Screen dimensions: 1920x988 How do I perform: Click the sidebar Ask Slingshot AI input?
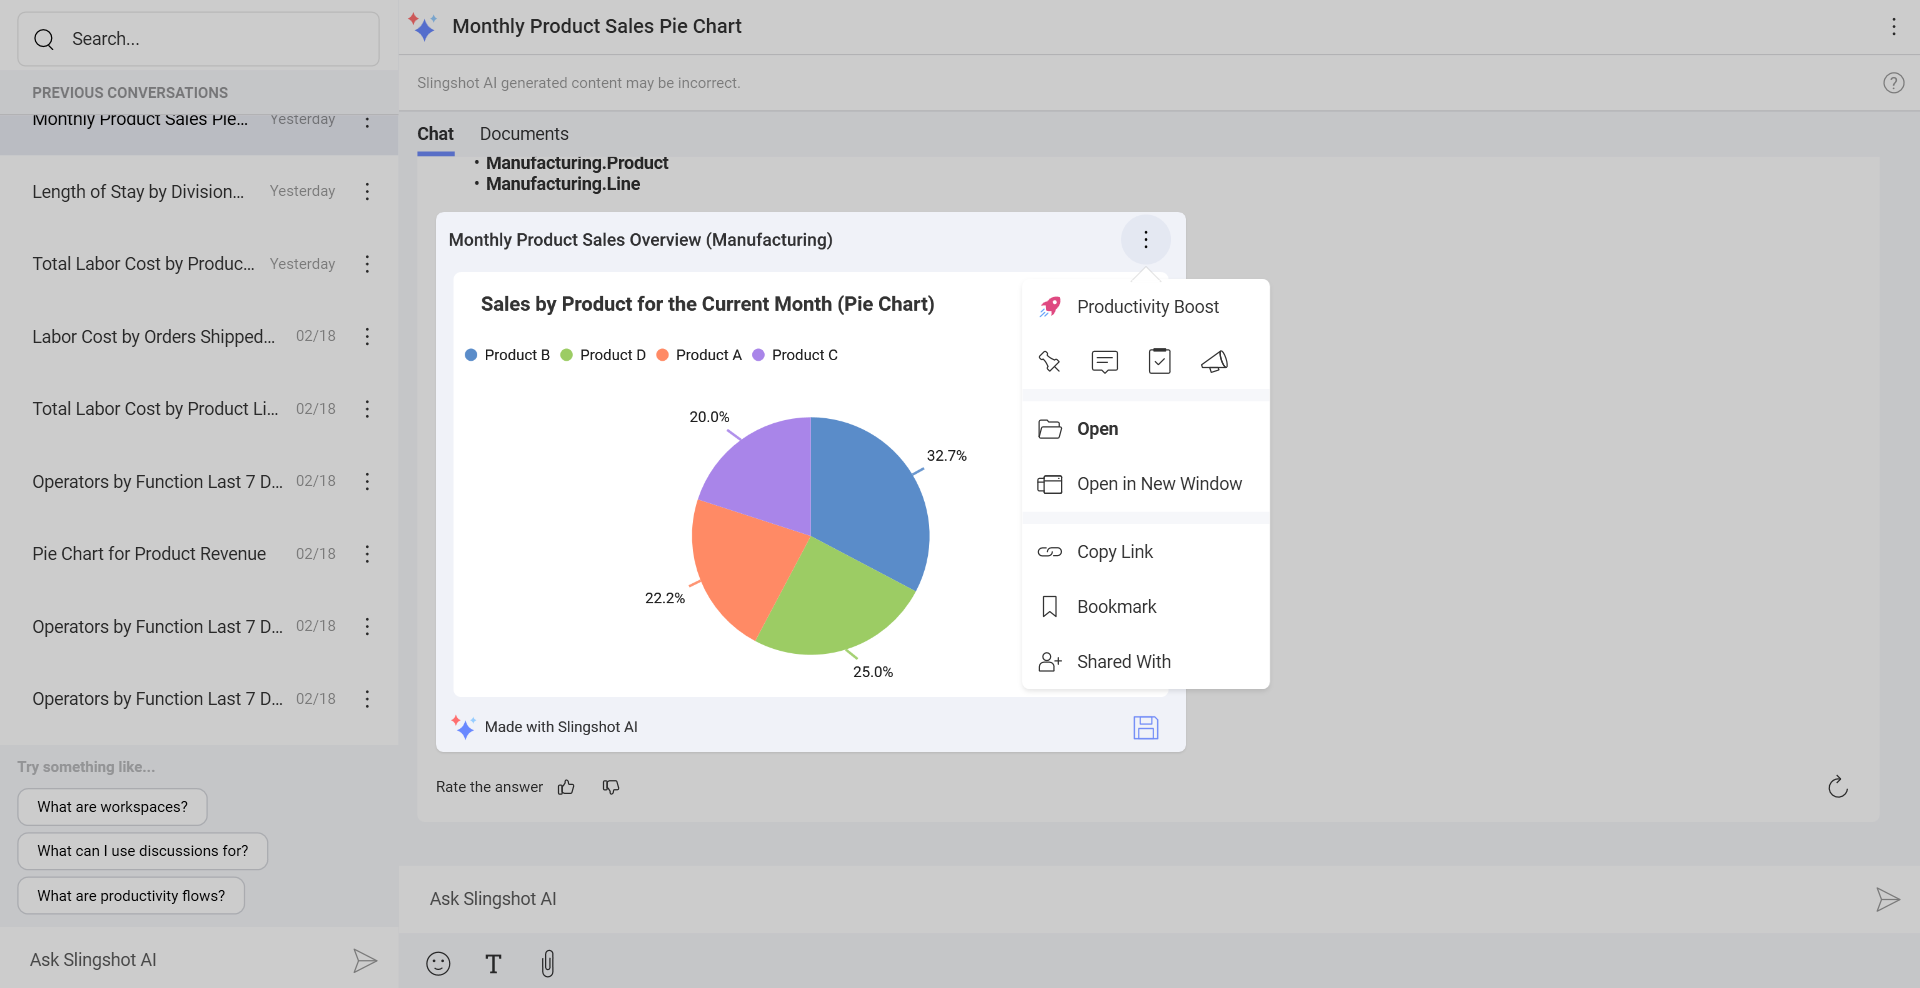pyautogui.click(x=180, y=960)
